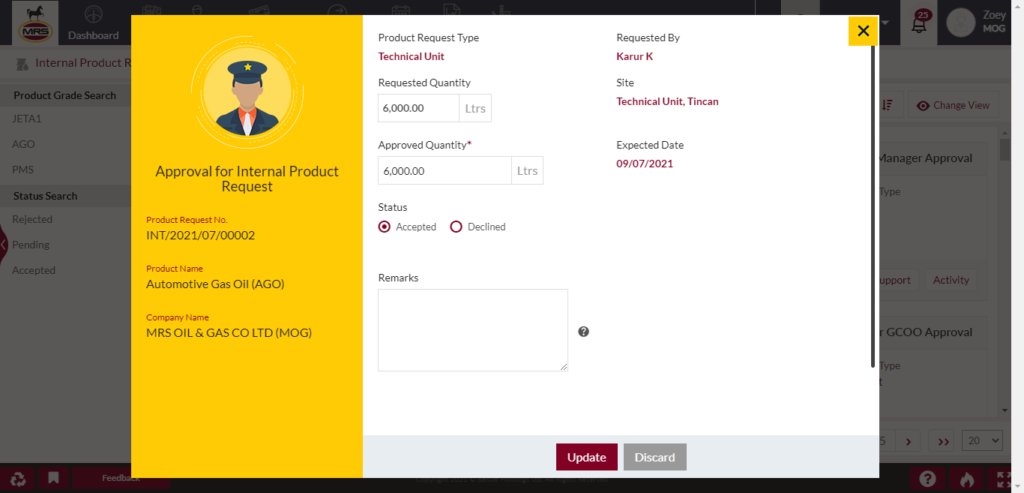Expand the collapsed left side panel arrow
The height and width of the screenshot is (493, 1024).
click(4, 244)
